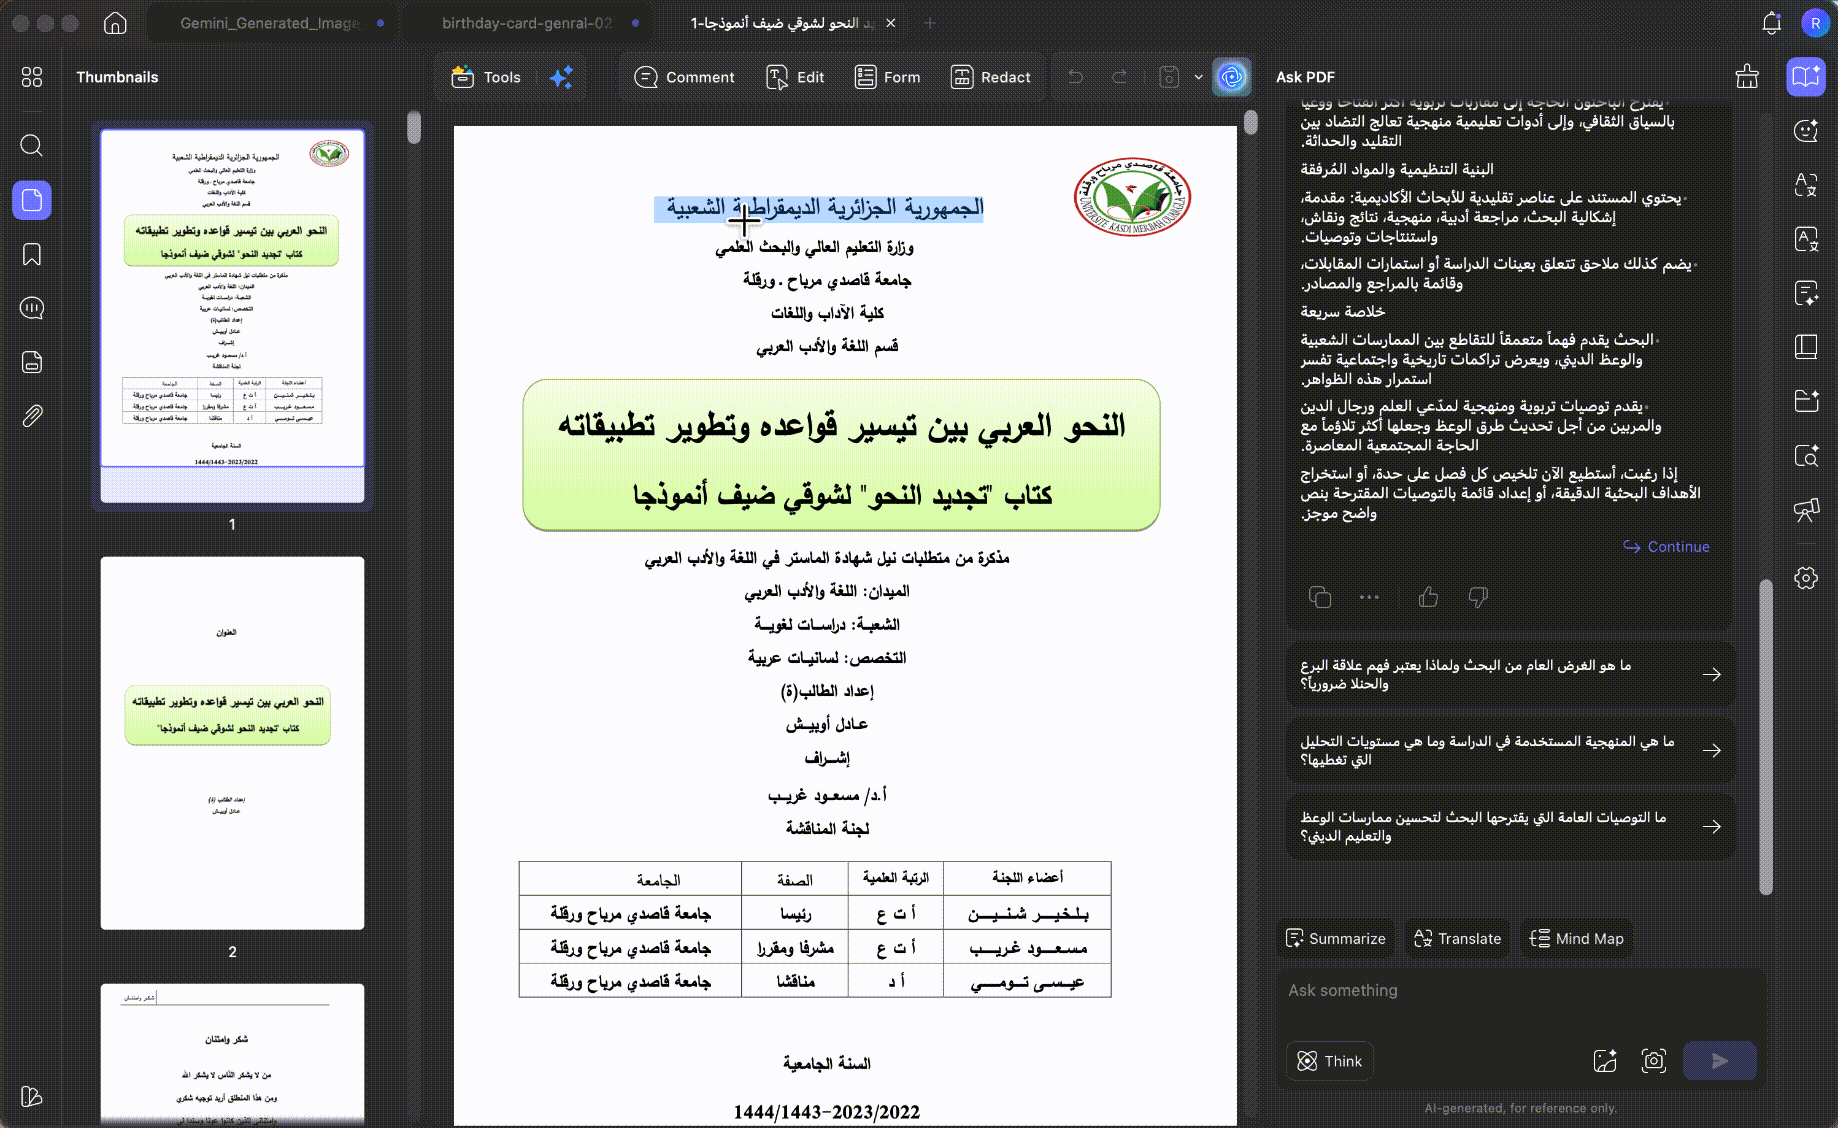Click the Mind Map button
This screenshot has height=1128, width=1838.
(1576, 938)
